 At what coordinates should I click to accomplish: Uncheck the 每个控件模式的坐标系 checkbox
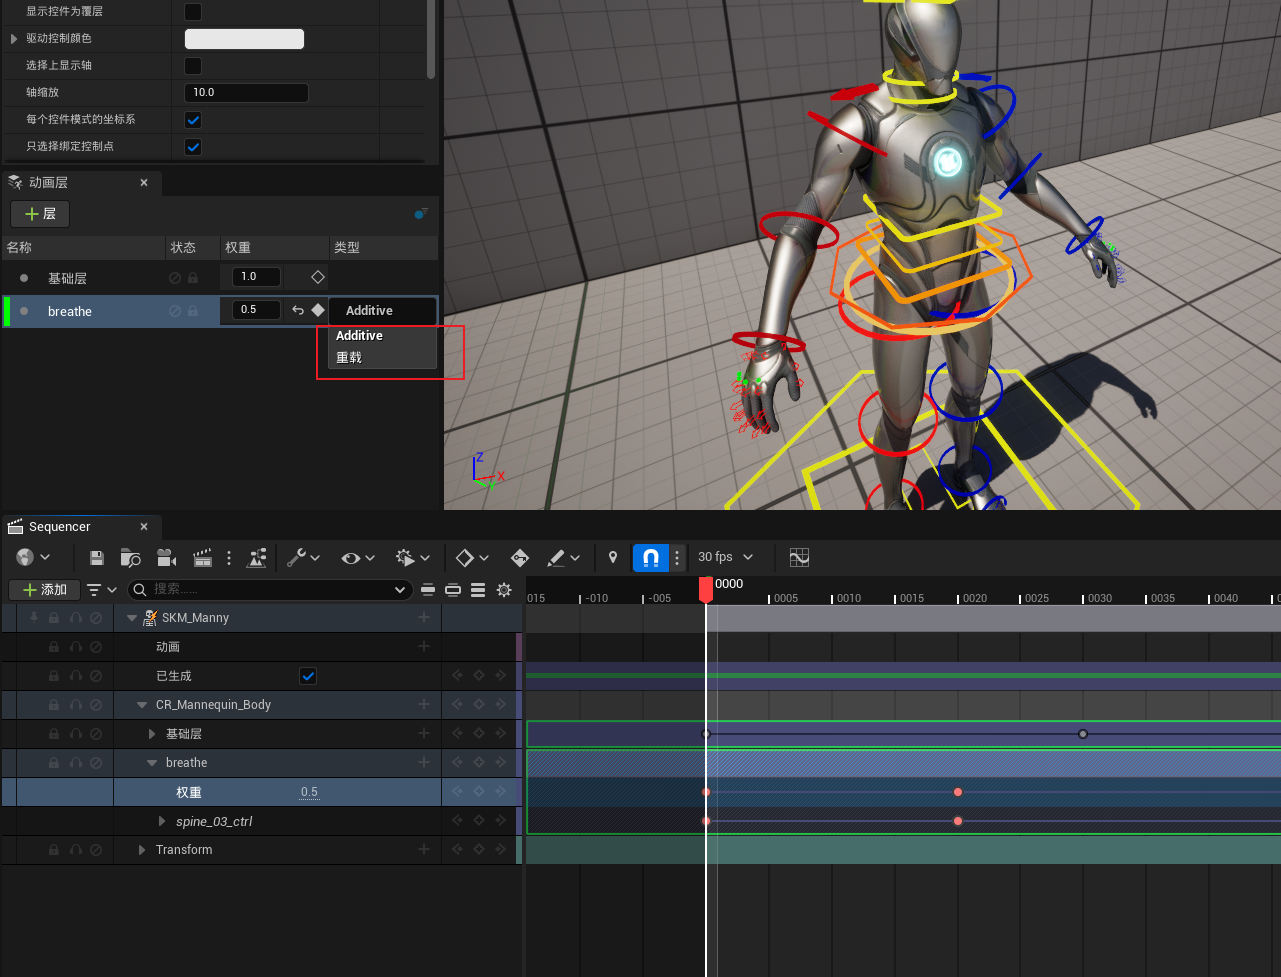(193, 120)
